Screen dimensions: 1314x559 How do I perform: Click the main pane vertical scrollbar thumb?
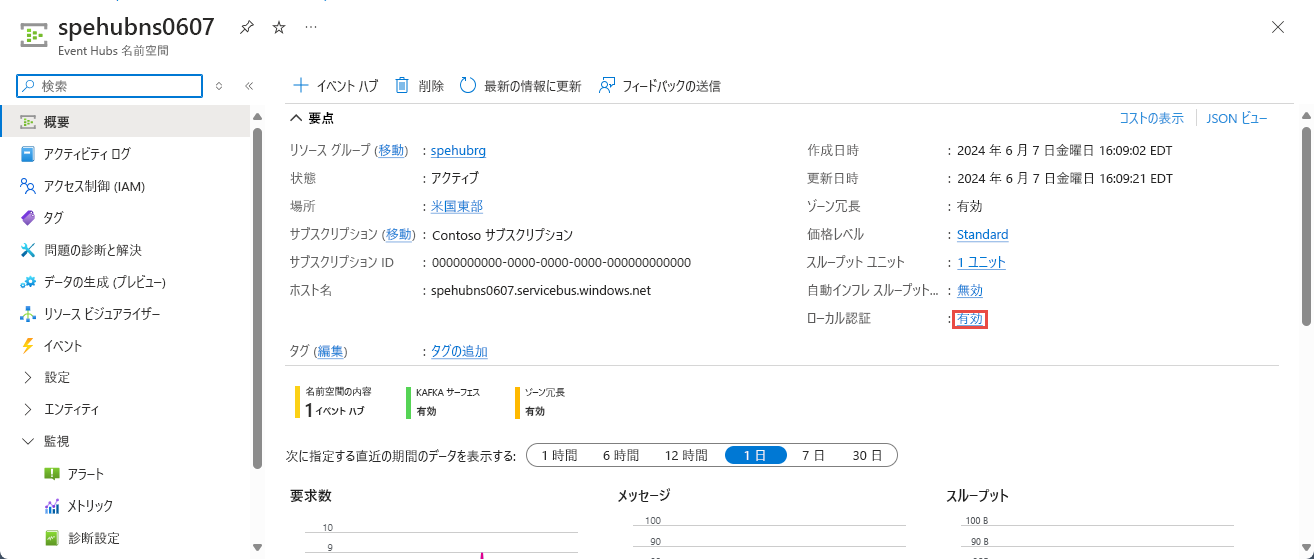pyautogui.click(x=1306, y=225)
